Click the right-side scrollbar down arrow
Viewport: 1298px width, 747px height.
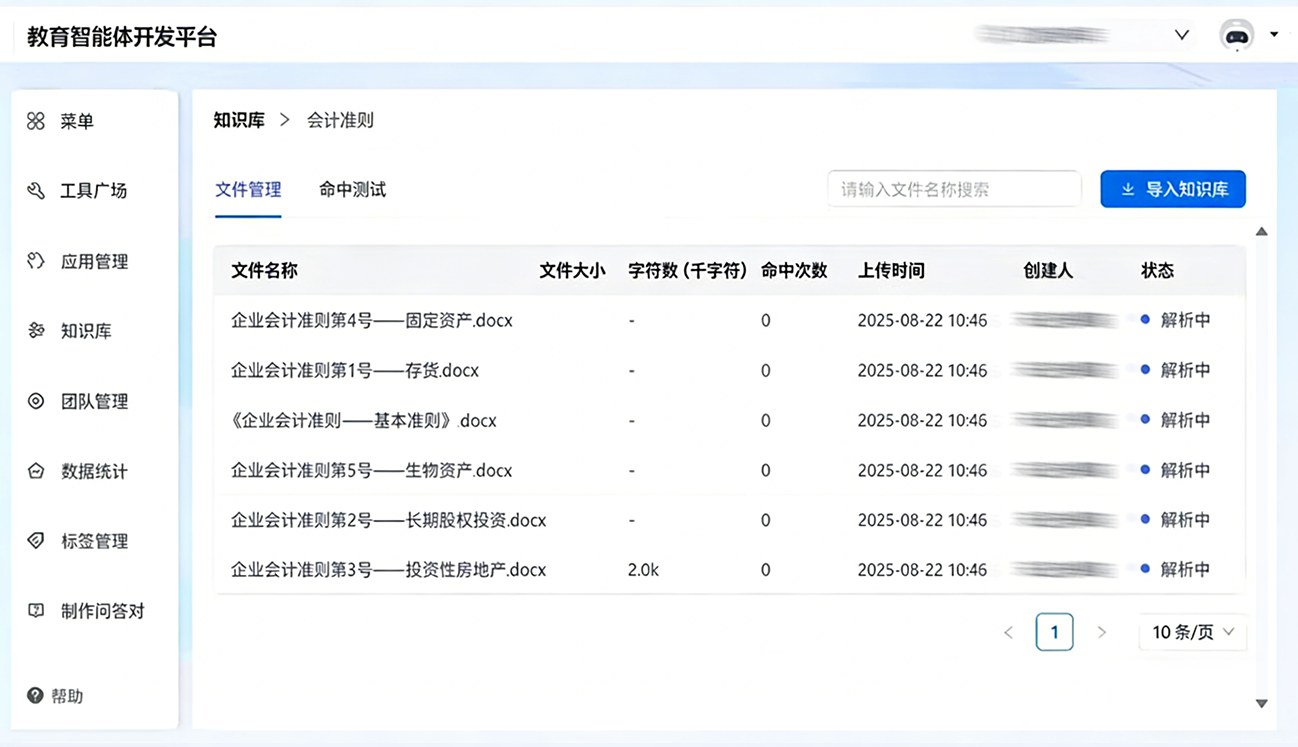(x=1261, y=702)
